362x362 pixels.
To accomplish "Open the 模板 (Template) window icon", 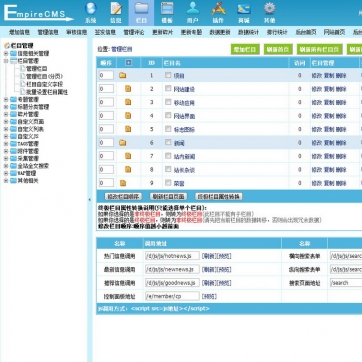I will click(167, 9).
